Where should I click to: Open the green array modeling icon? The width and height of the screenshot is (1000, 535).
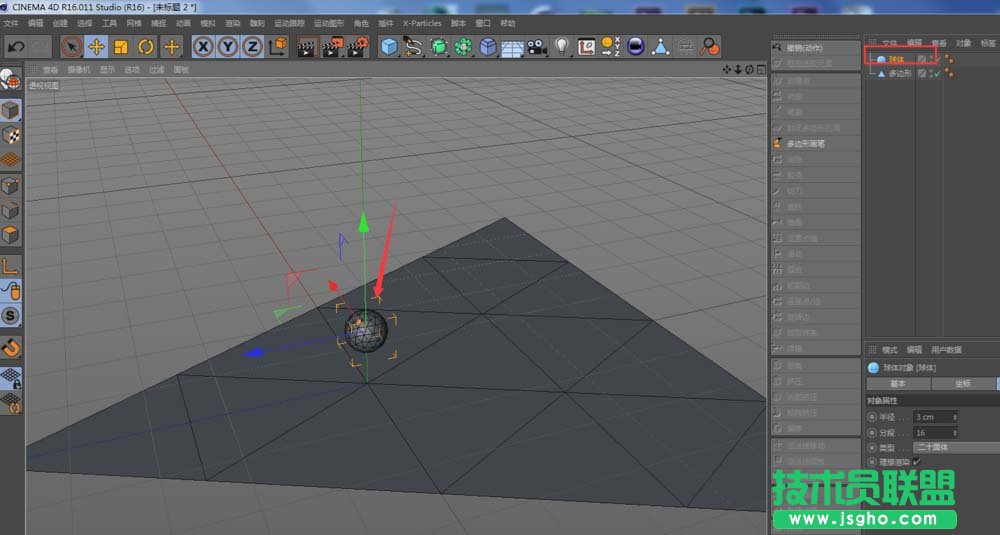point(464,47)
